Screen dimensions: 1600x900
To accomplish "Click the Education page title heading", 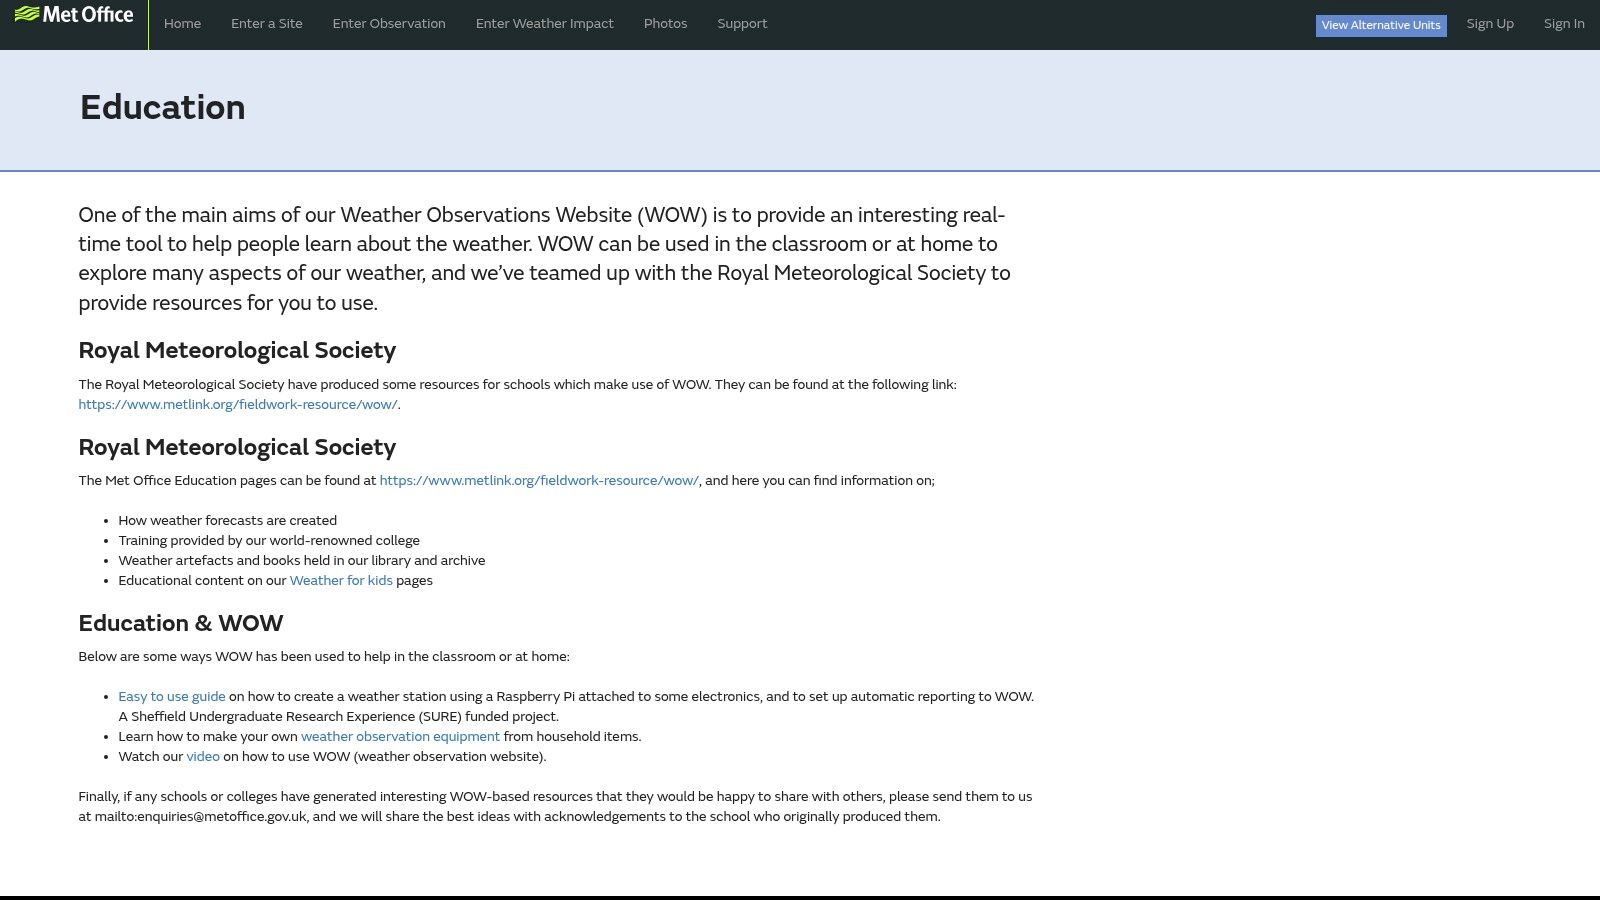I will [x=162, y=108].
